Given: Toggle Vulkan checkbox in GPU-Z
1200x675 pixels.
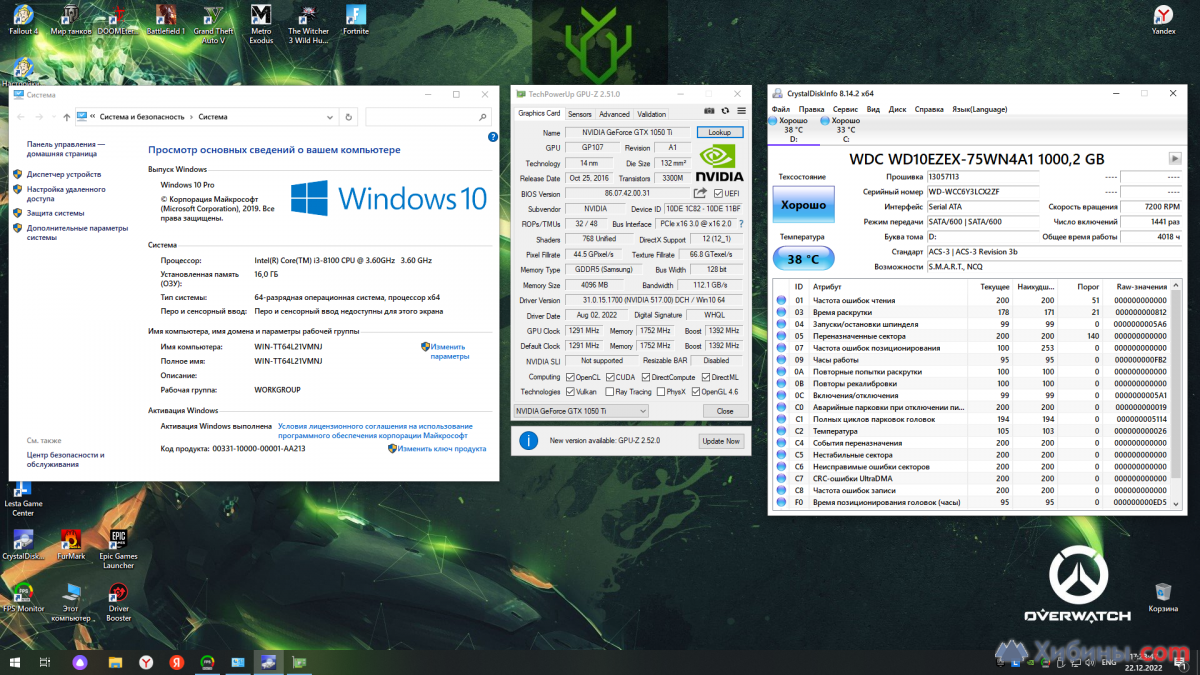Looking at the screenshot, I should (569, 392).
